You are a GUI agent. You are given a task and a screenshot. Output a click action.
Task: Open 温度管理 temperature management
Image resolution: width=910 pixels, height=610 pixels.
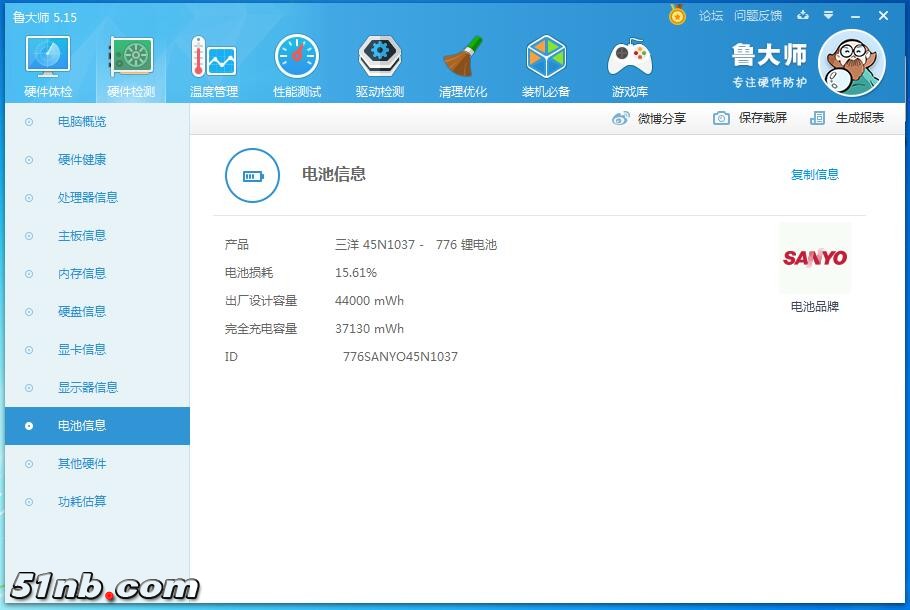click(x=213, y=65)
